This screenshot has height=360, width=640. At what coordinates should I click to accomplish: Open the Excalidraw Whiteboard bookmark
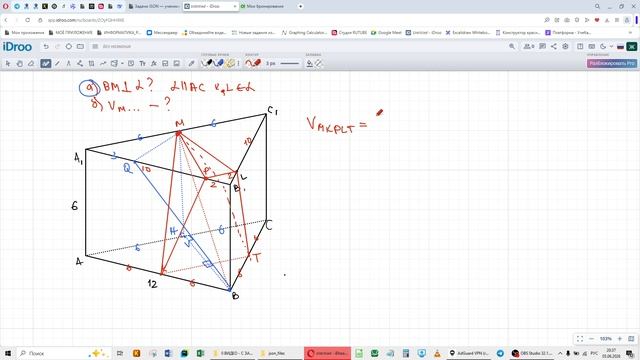pos(468,32)
